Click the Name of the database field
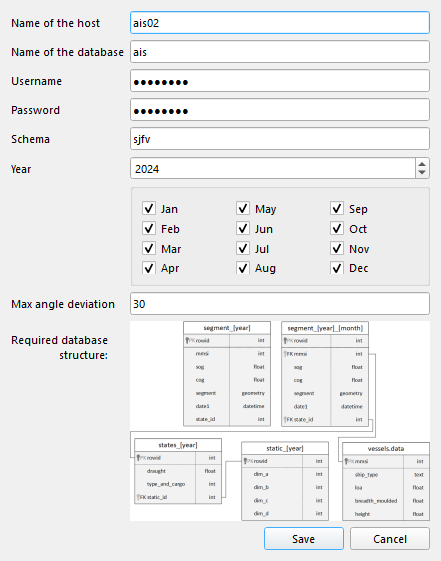 pos(280,52)
